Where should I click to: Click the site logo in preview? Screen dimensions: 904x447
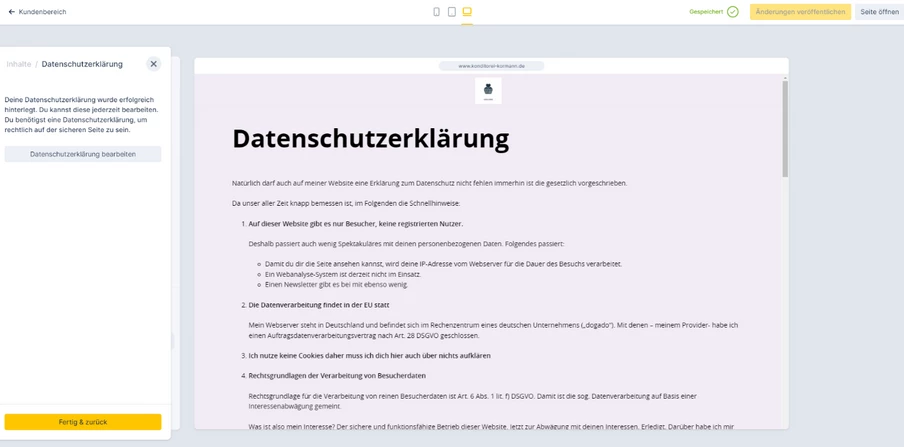tap(488, 91)
